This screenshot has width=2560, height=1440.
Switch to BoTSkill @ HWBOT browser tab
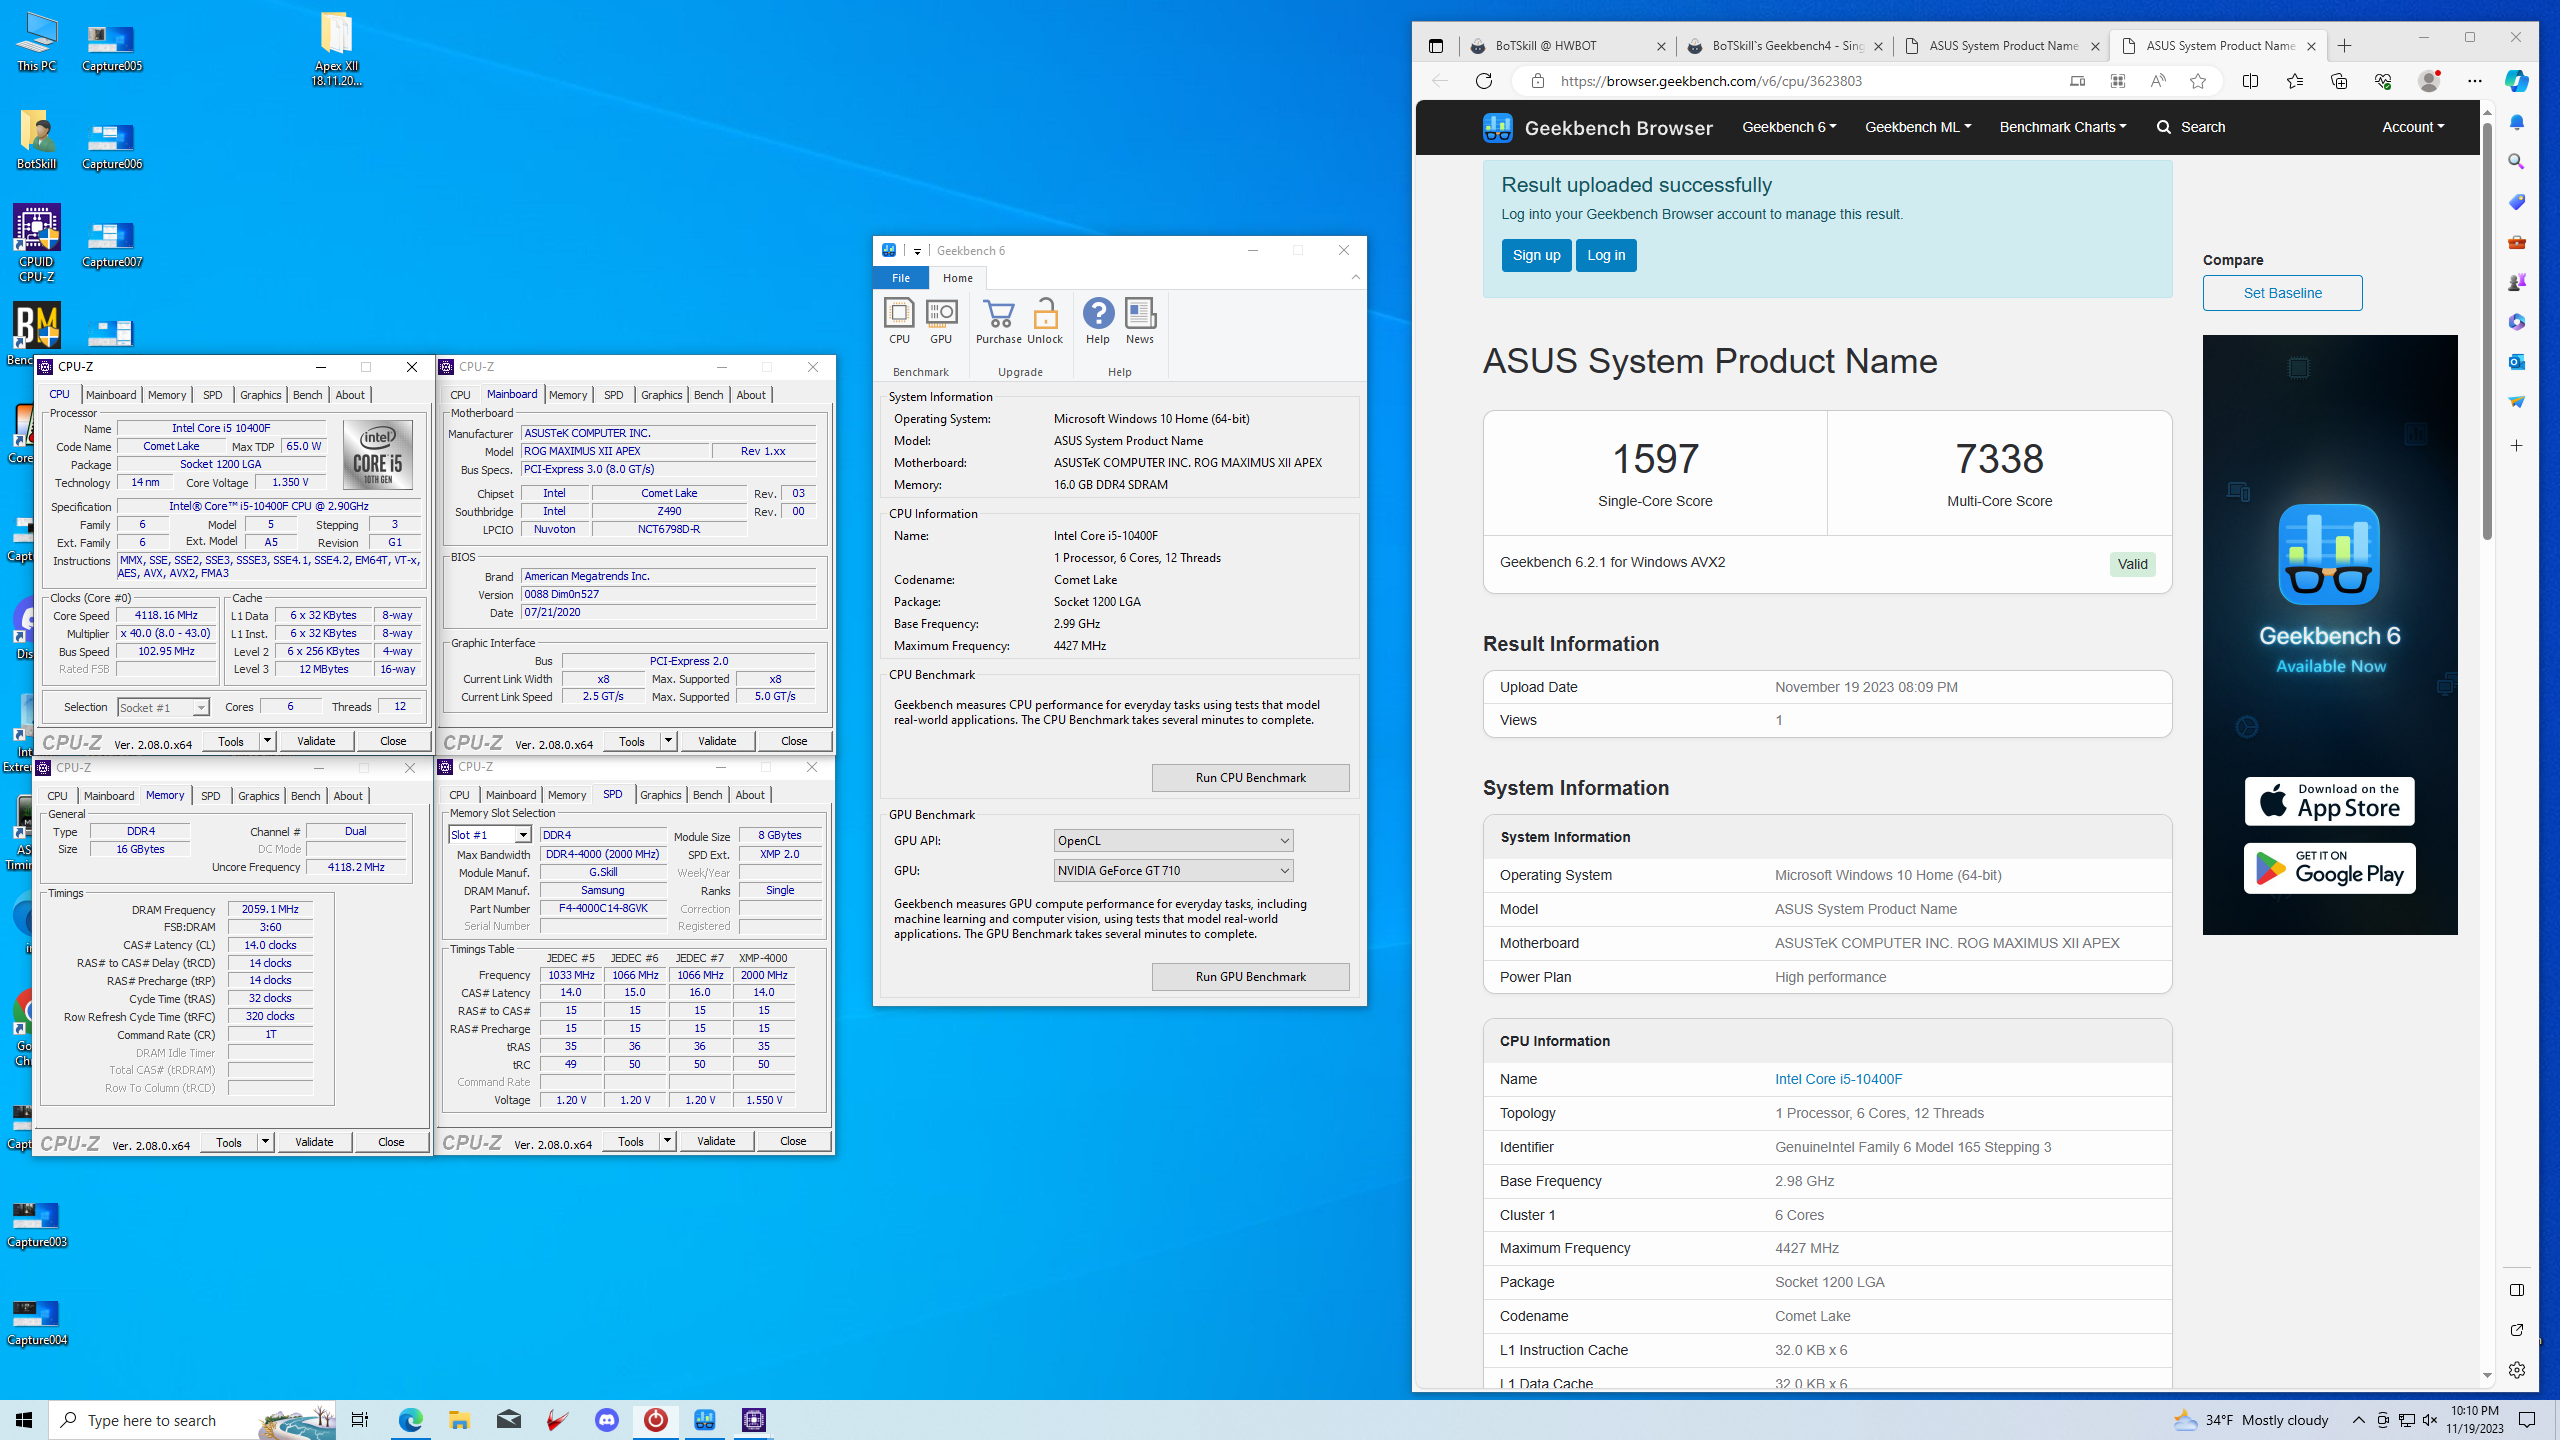click(x=1566, y=46)
